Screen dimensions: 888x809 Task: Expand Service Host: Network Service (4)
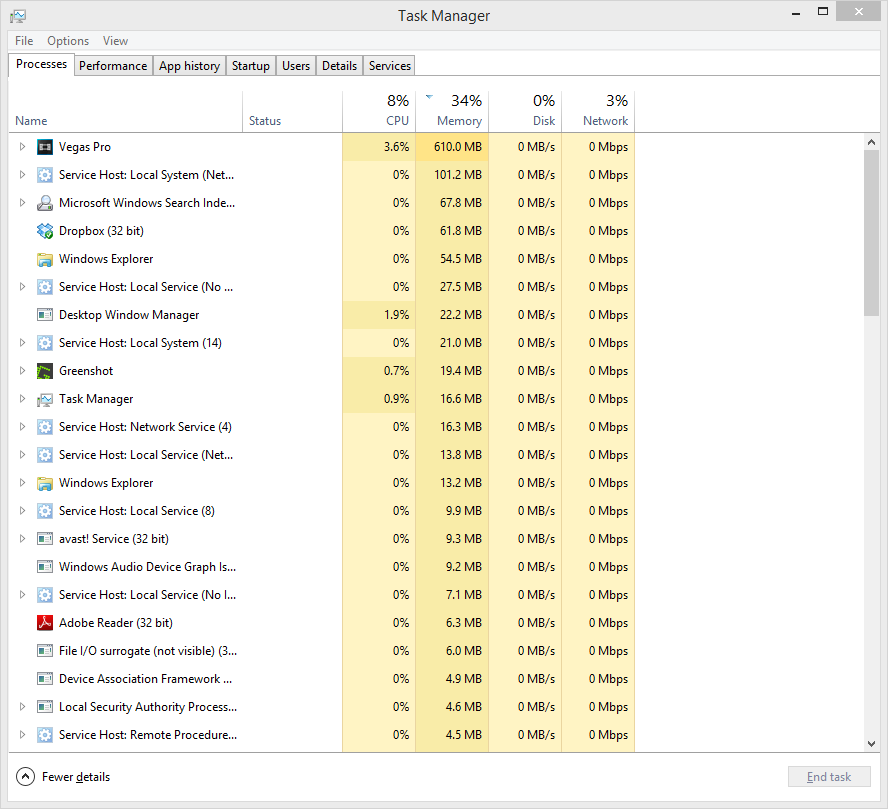click(23, 427)
